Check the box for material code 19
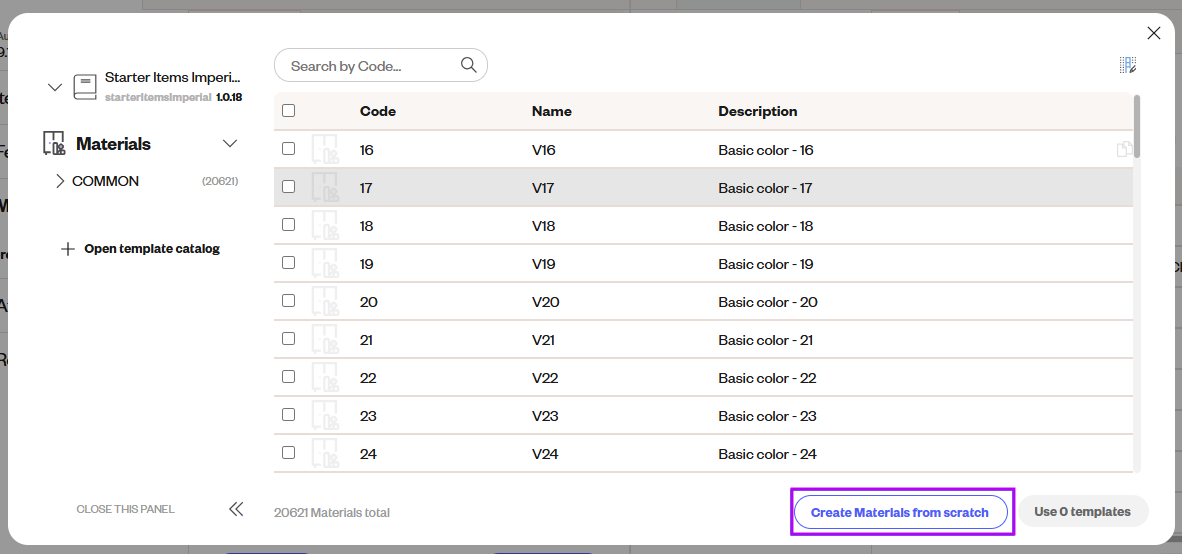 pos(288,262)
